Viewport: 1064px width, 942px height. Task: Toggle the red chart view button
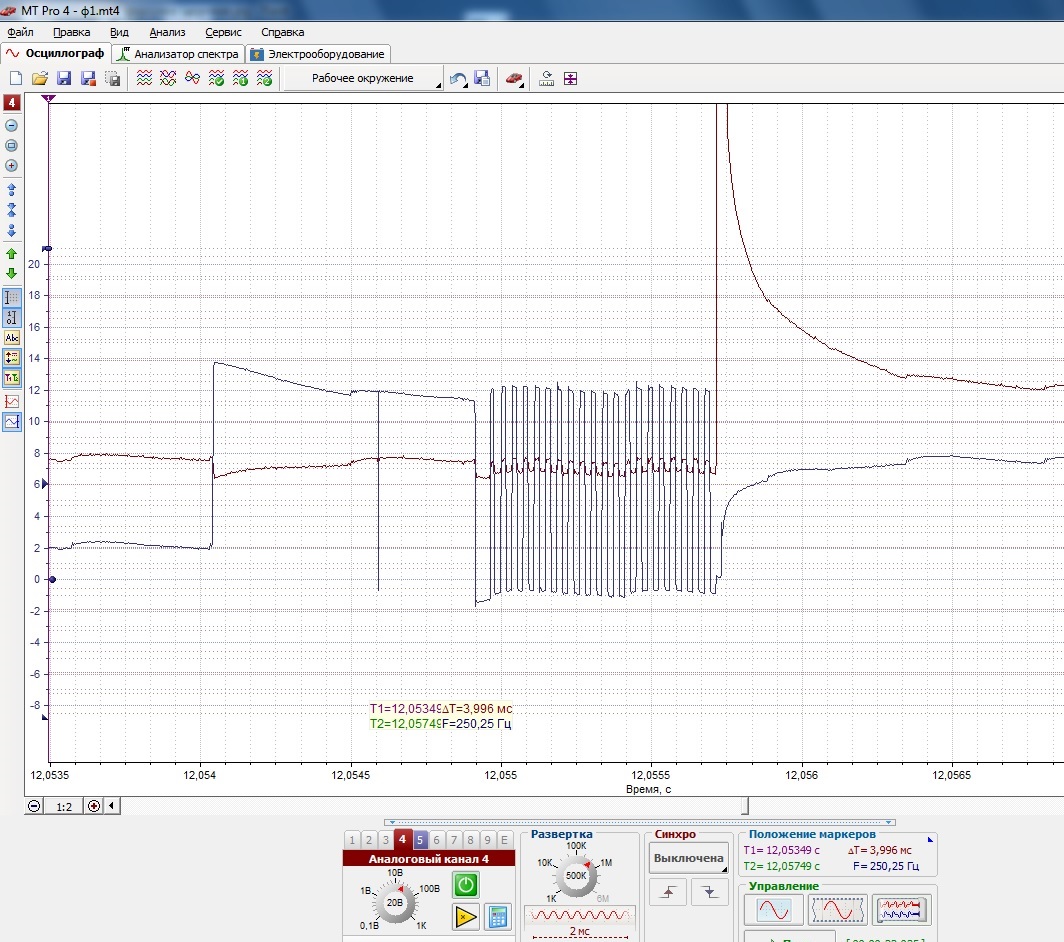pos(12,401)
